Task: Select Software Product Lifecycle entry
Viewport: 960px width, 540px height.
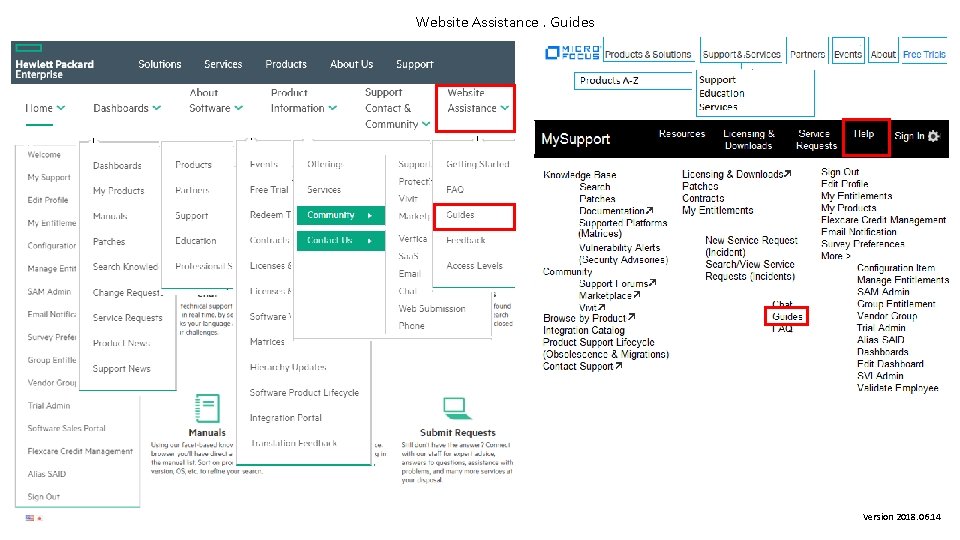Action: tap(304, 392)
